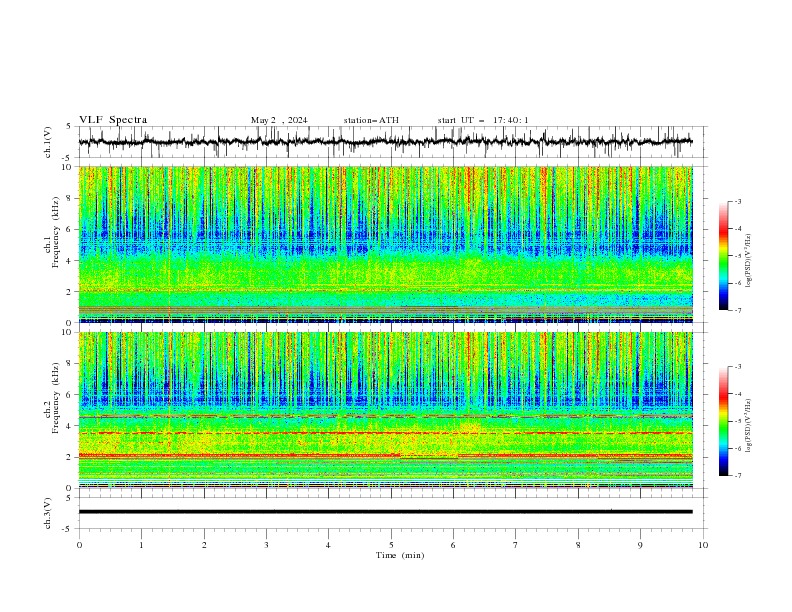Click the "1" tick on the time axis
Screen dimensions: 792x612
point(141,545)
